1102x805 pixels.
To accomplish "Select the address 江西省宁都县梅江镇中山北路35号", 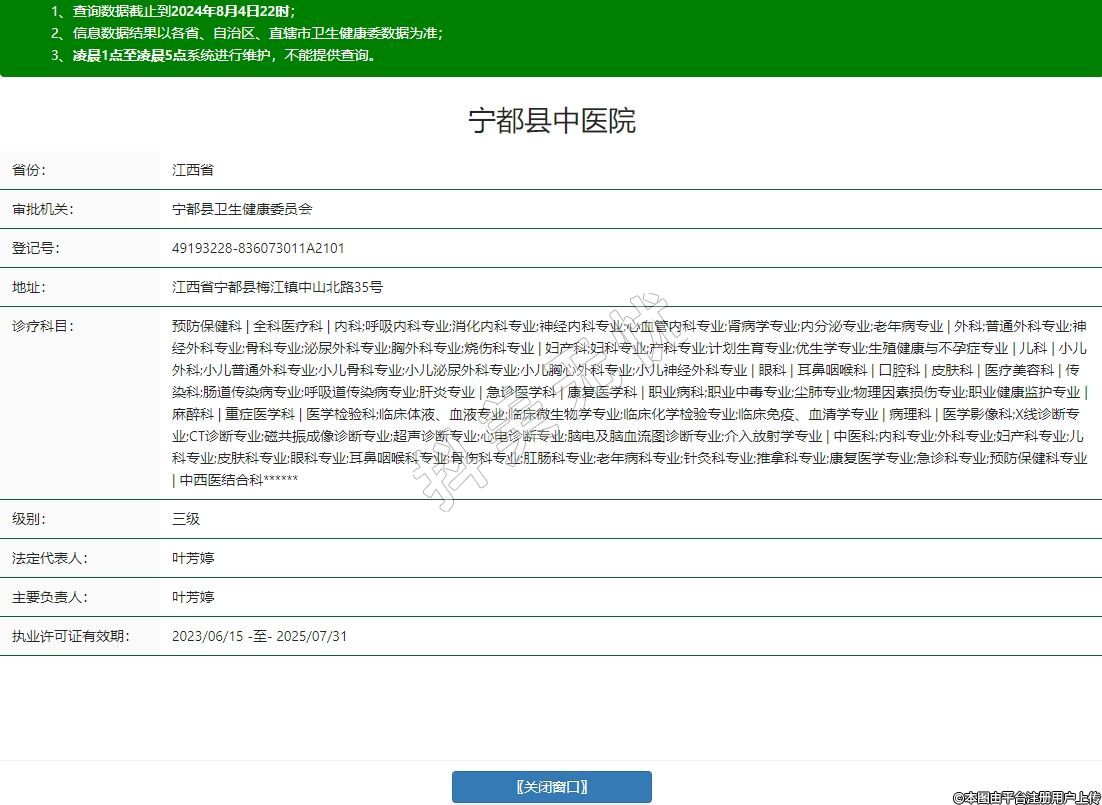I will tap(277, 287).
